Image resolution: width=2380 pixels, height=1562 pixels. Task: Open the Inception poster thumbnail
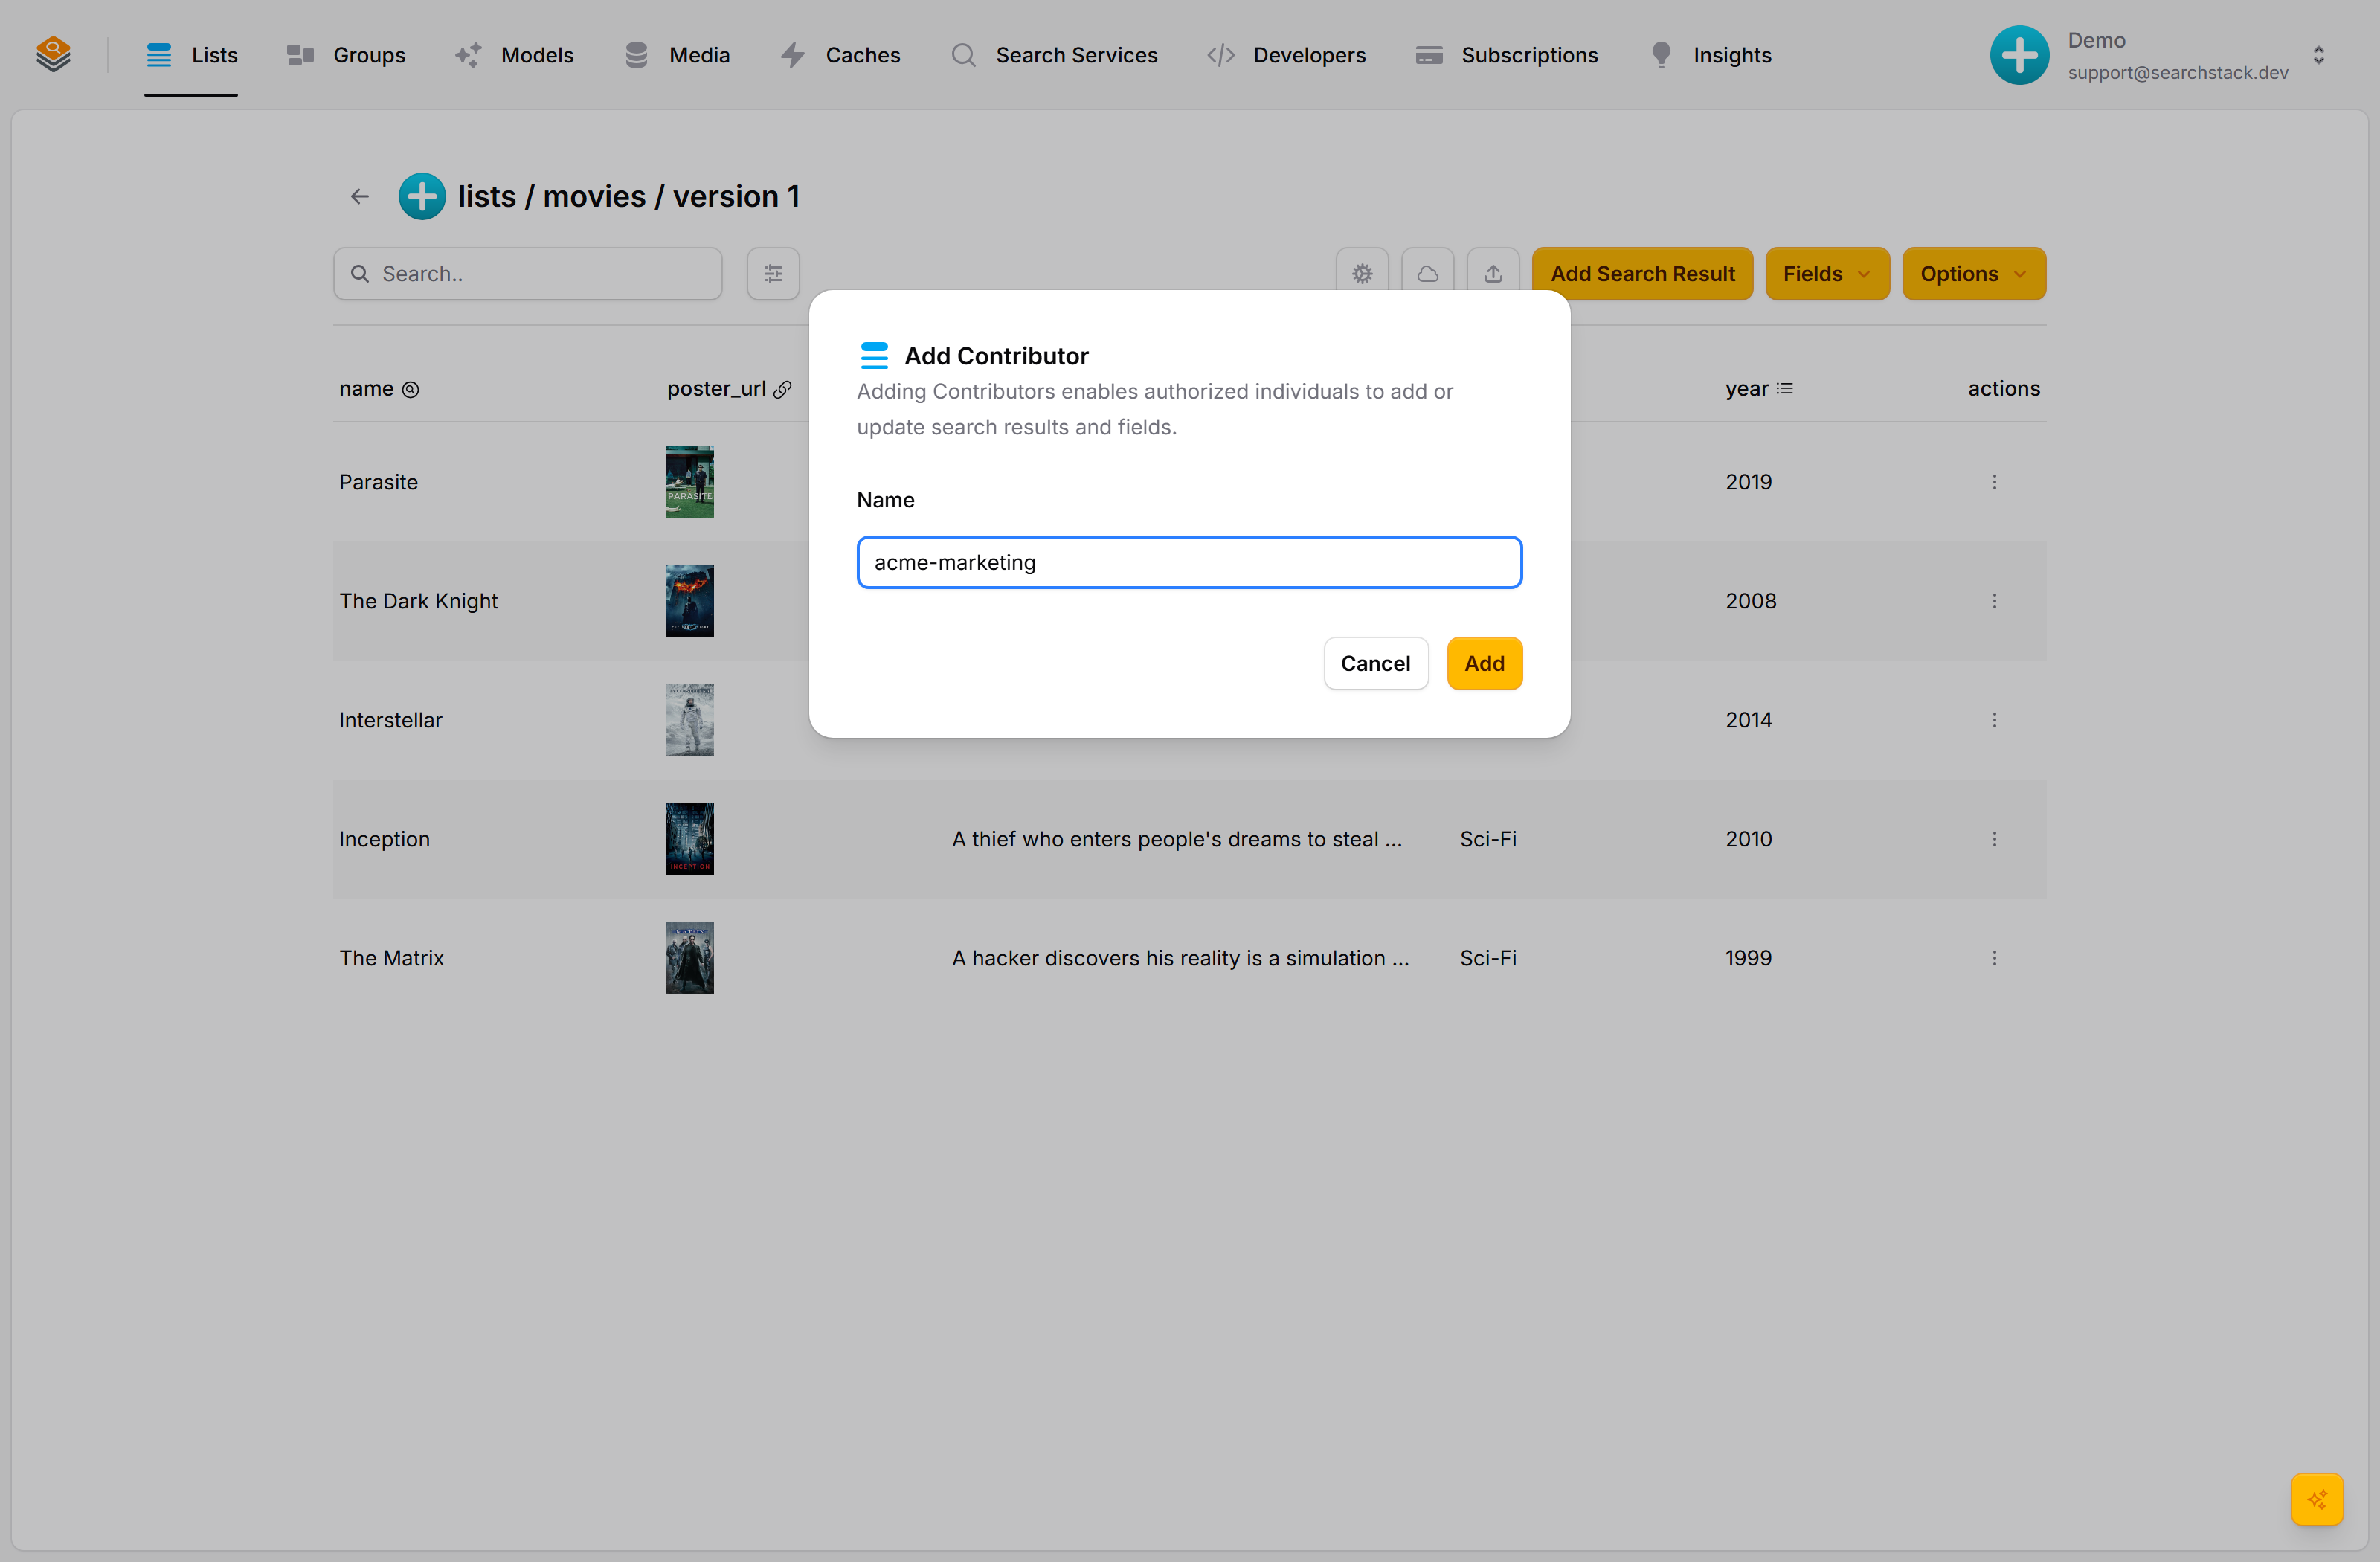click(x=690, y=839)
